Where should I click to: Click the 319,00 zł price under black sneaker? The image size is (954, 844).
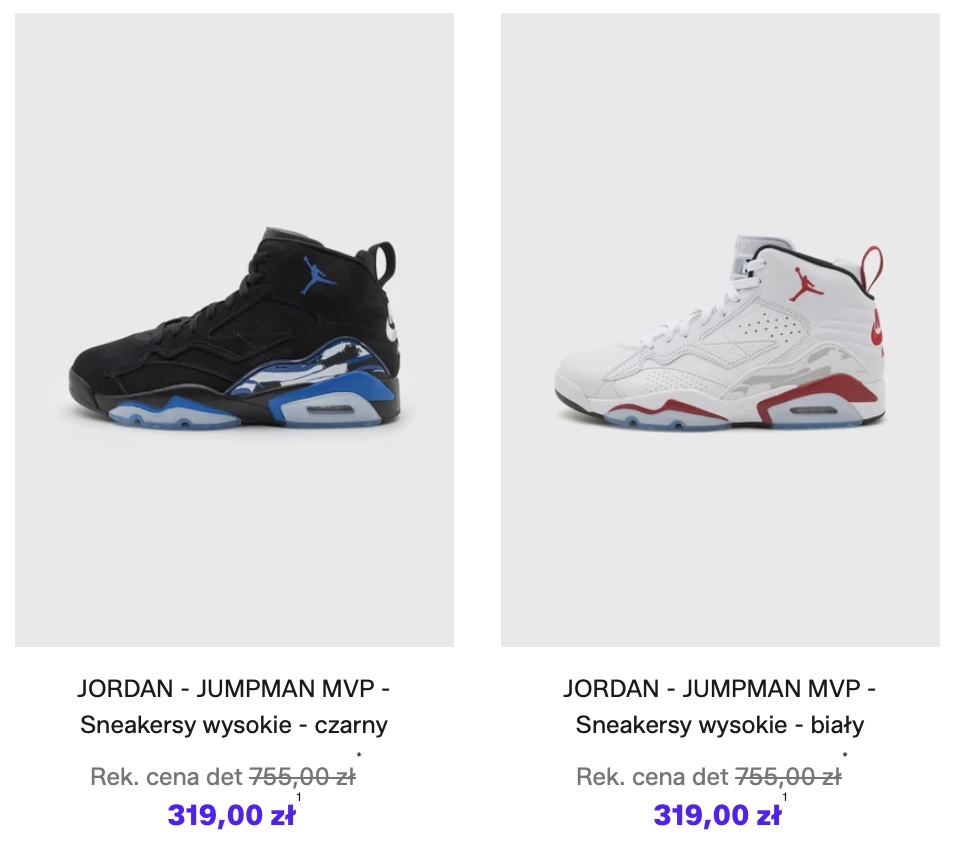point(231,815)
